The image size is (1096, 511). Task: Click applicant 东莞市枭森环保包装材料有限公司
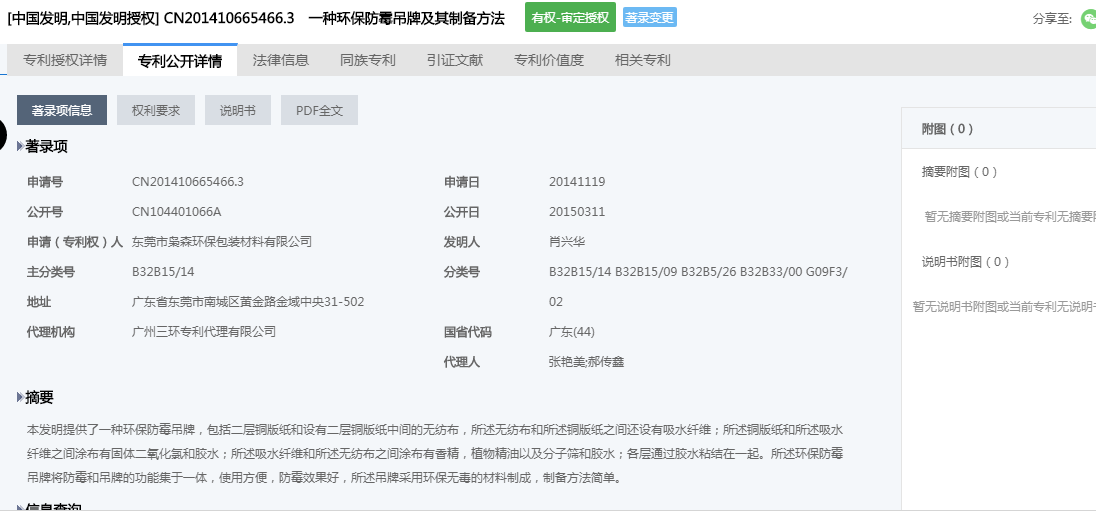[x=222, y=242]
